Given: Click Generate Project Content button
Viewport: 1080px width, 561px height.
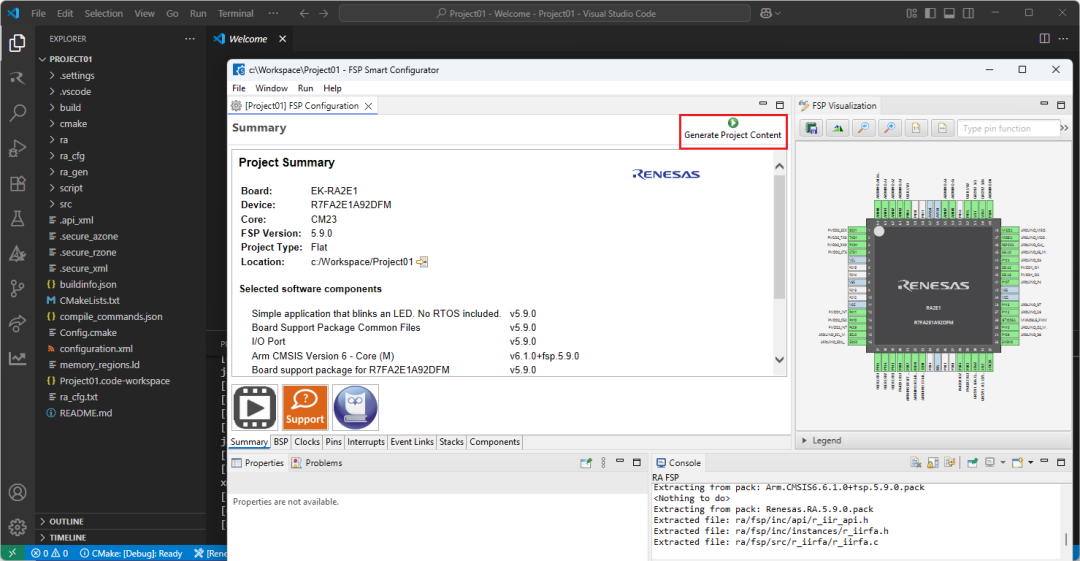Looking at the screenshot, I should tap(732, 129).
